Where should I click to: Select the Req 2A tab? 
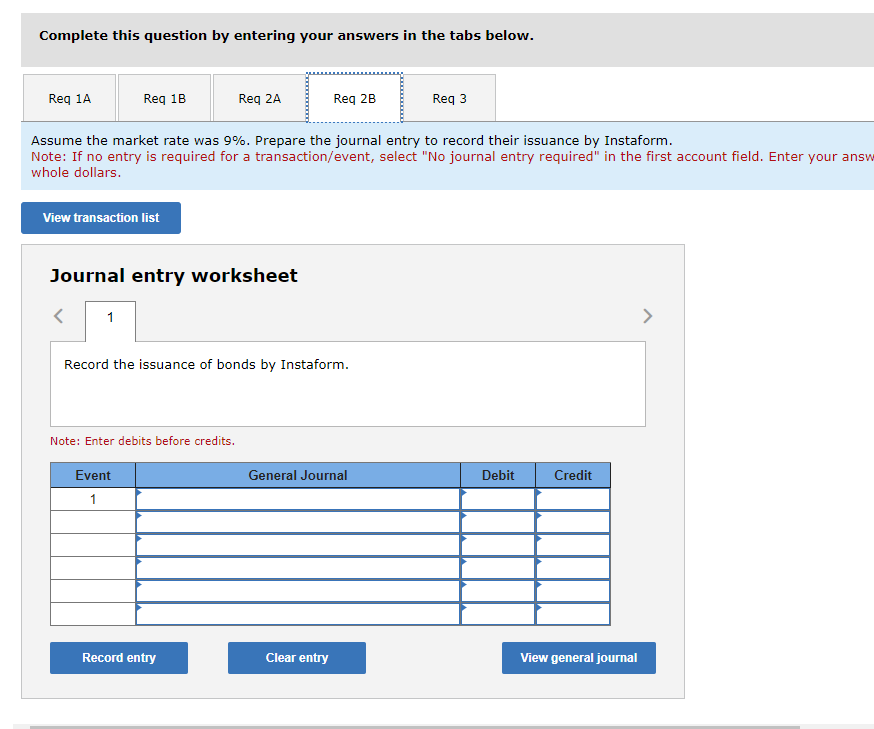click(259, 98)
